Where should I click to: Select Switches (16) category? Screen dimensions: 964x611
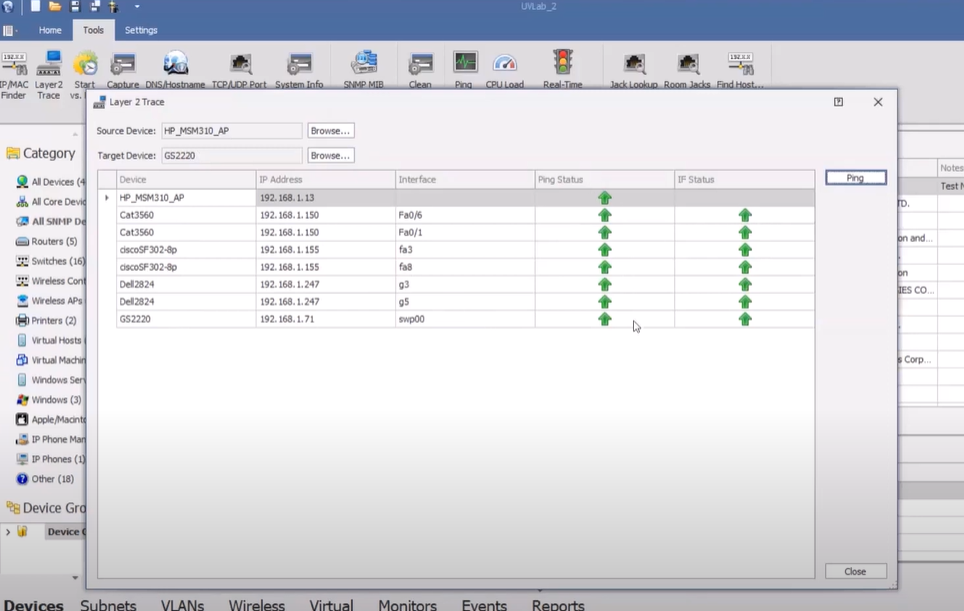(50, 261)
